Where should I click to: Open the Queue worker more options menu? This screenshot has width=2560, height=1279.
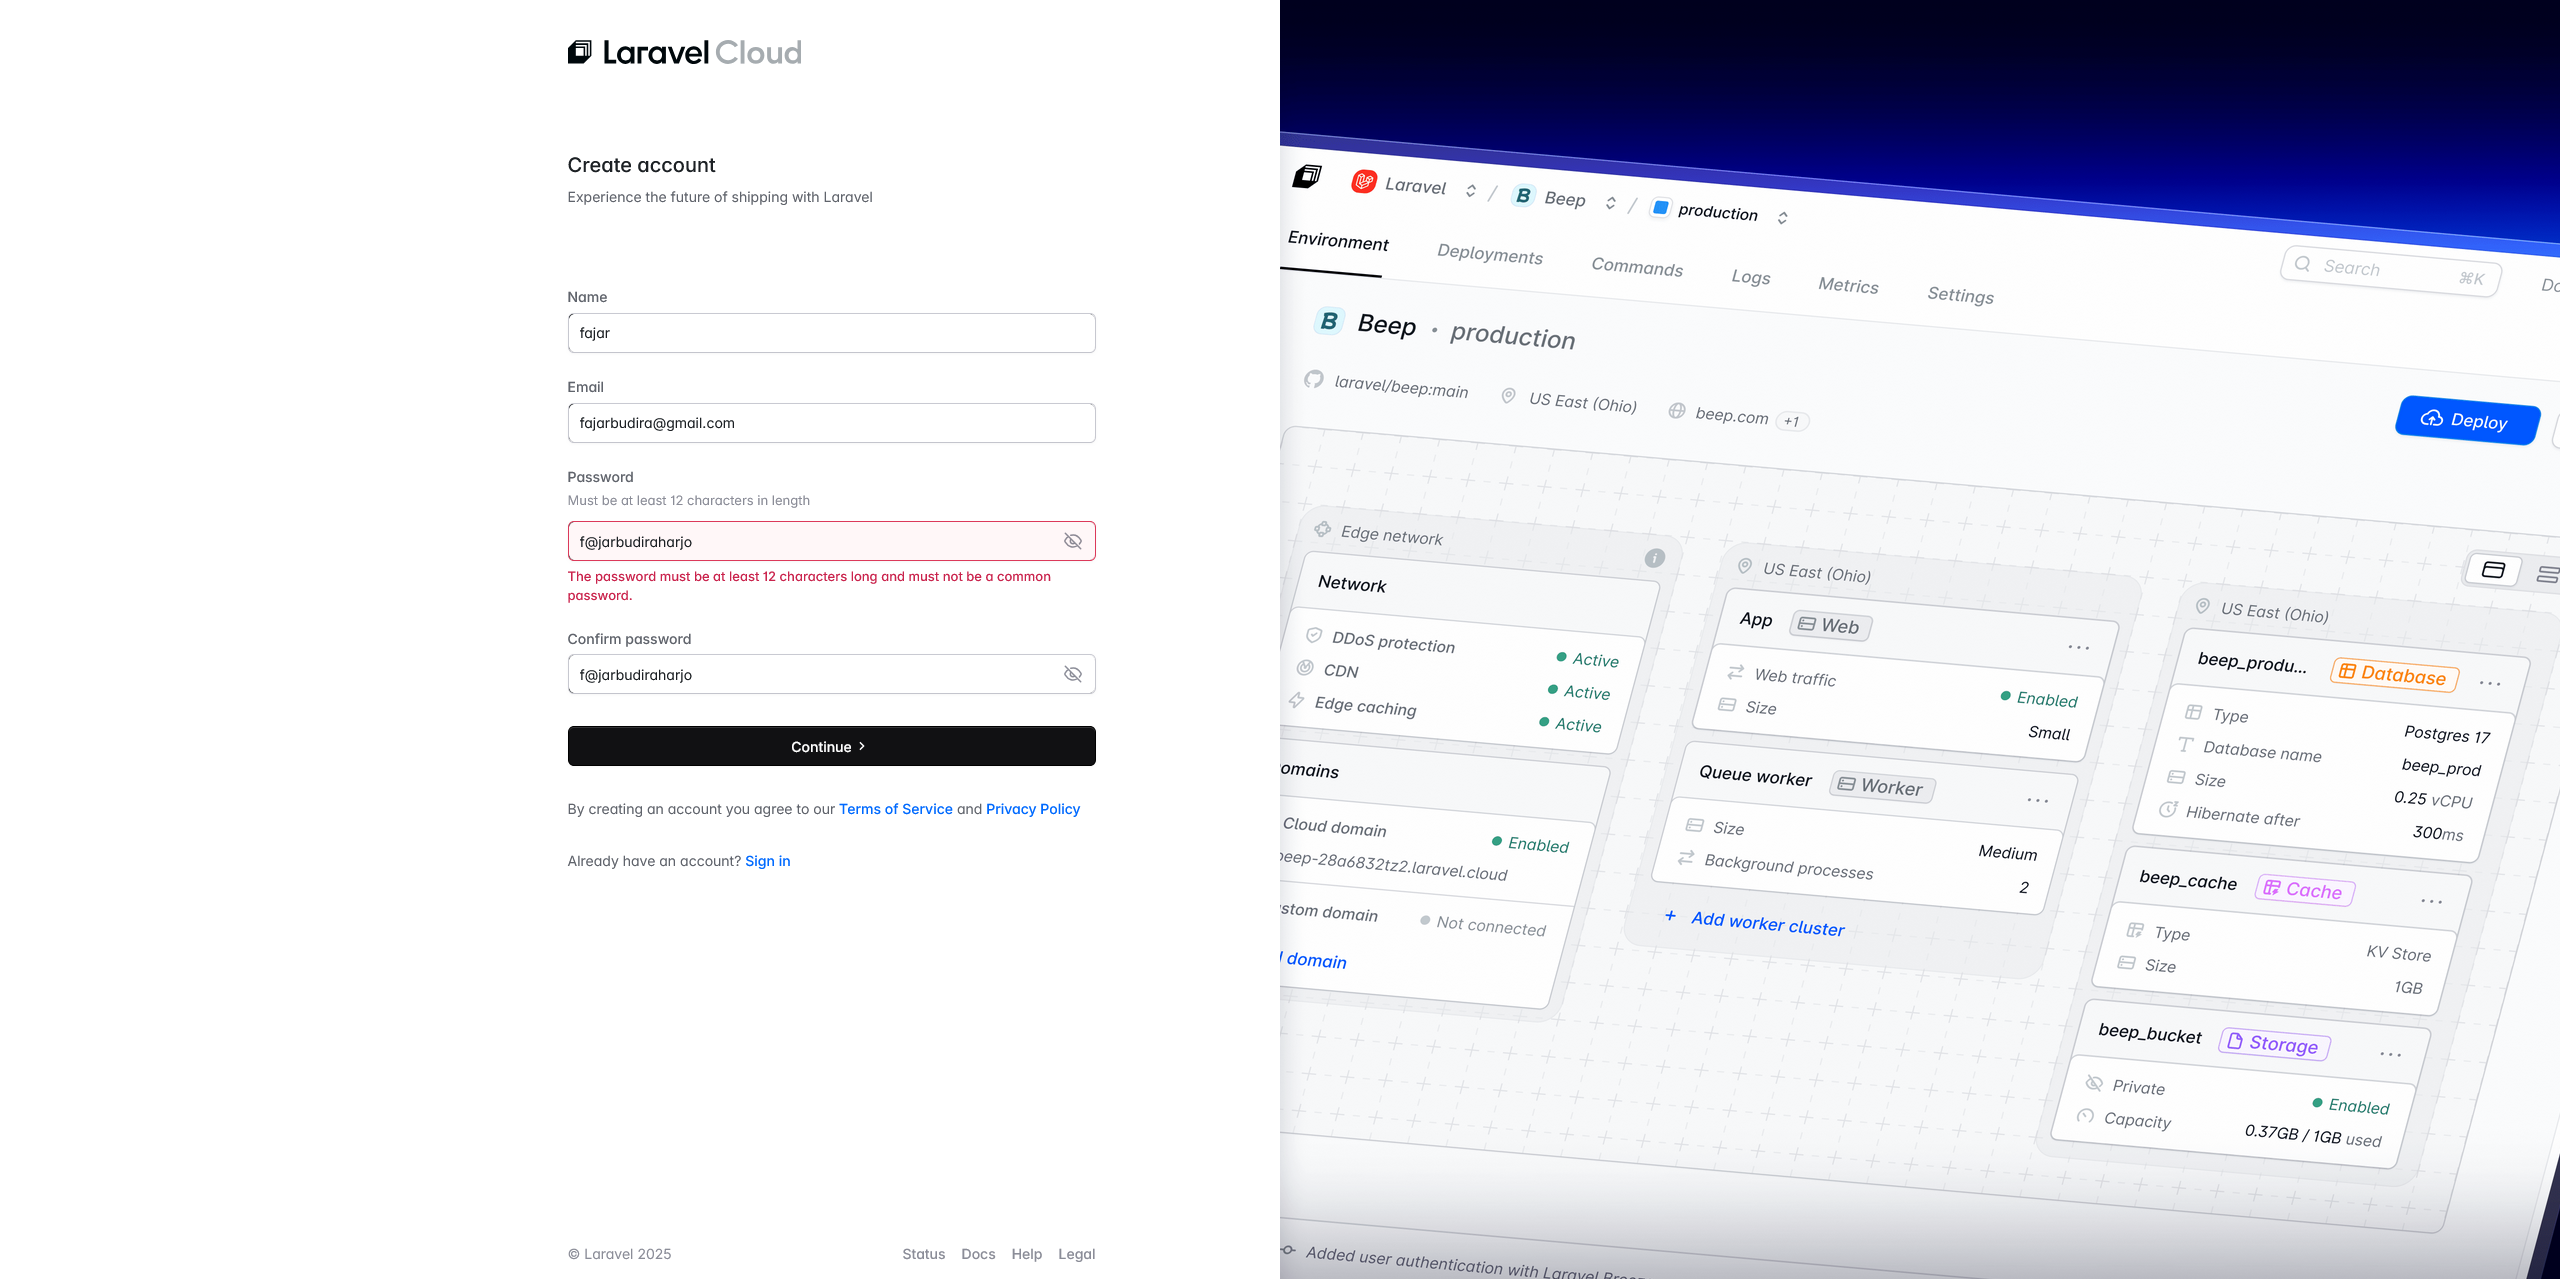(x=2038, y=800)
